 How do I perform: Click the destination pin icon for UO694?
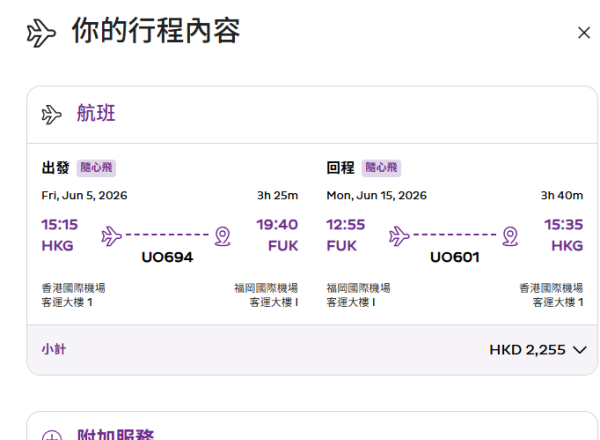pos(222,236)
